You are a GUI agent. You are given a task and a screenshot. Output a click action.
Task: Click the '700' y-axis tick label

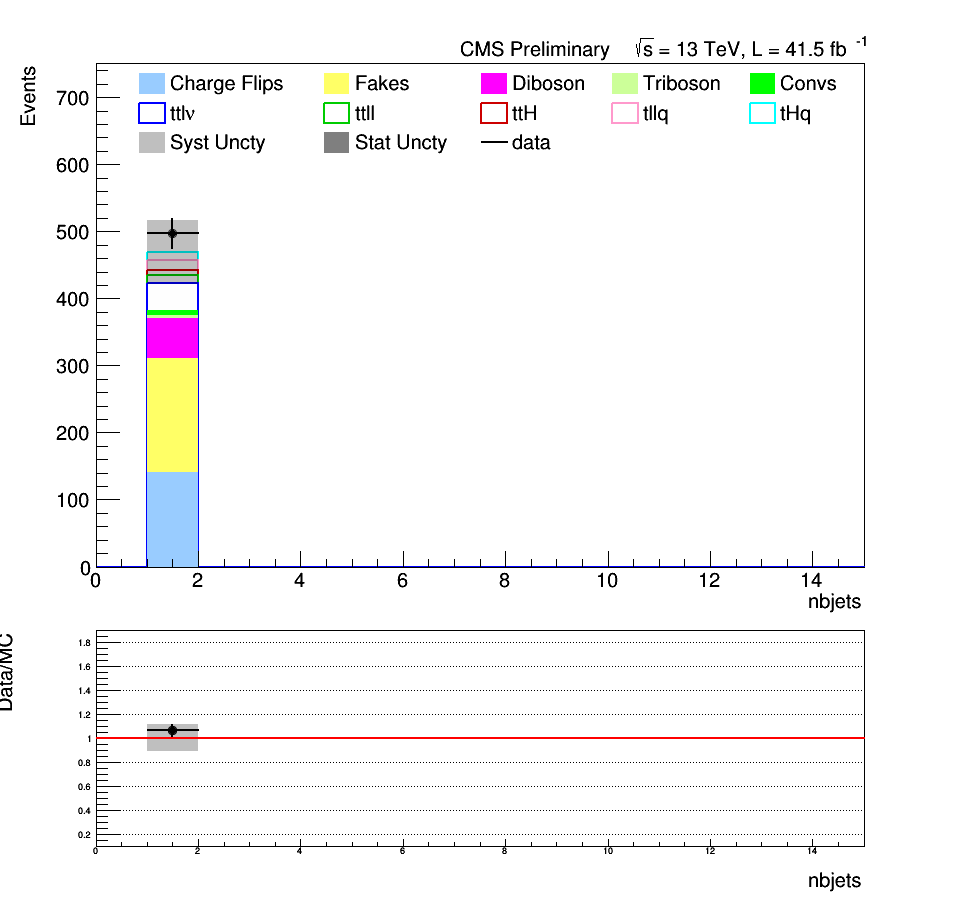pos(72,98)
